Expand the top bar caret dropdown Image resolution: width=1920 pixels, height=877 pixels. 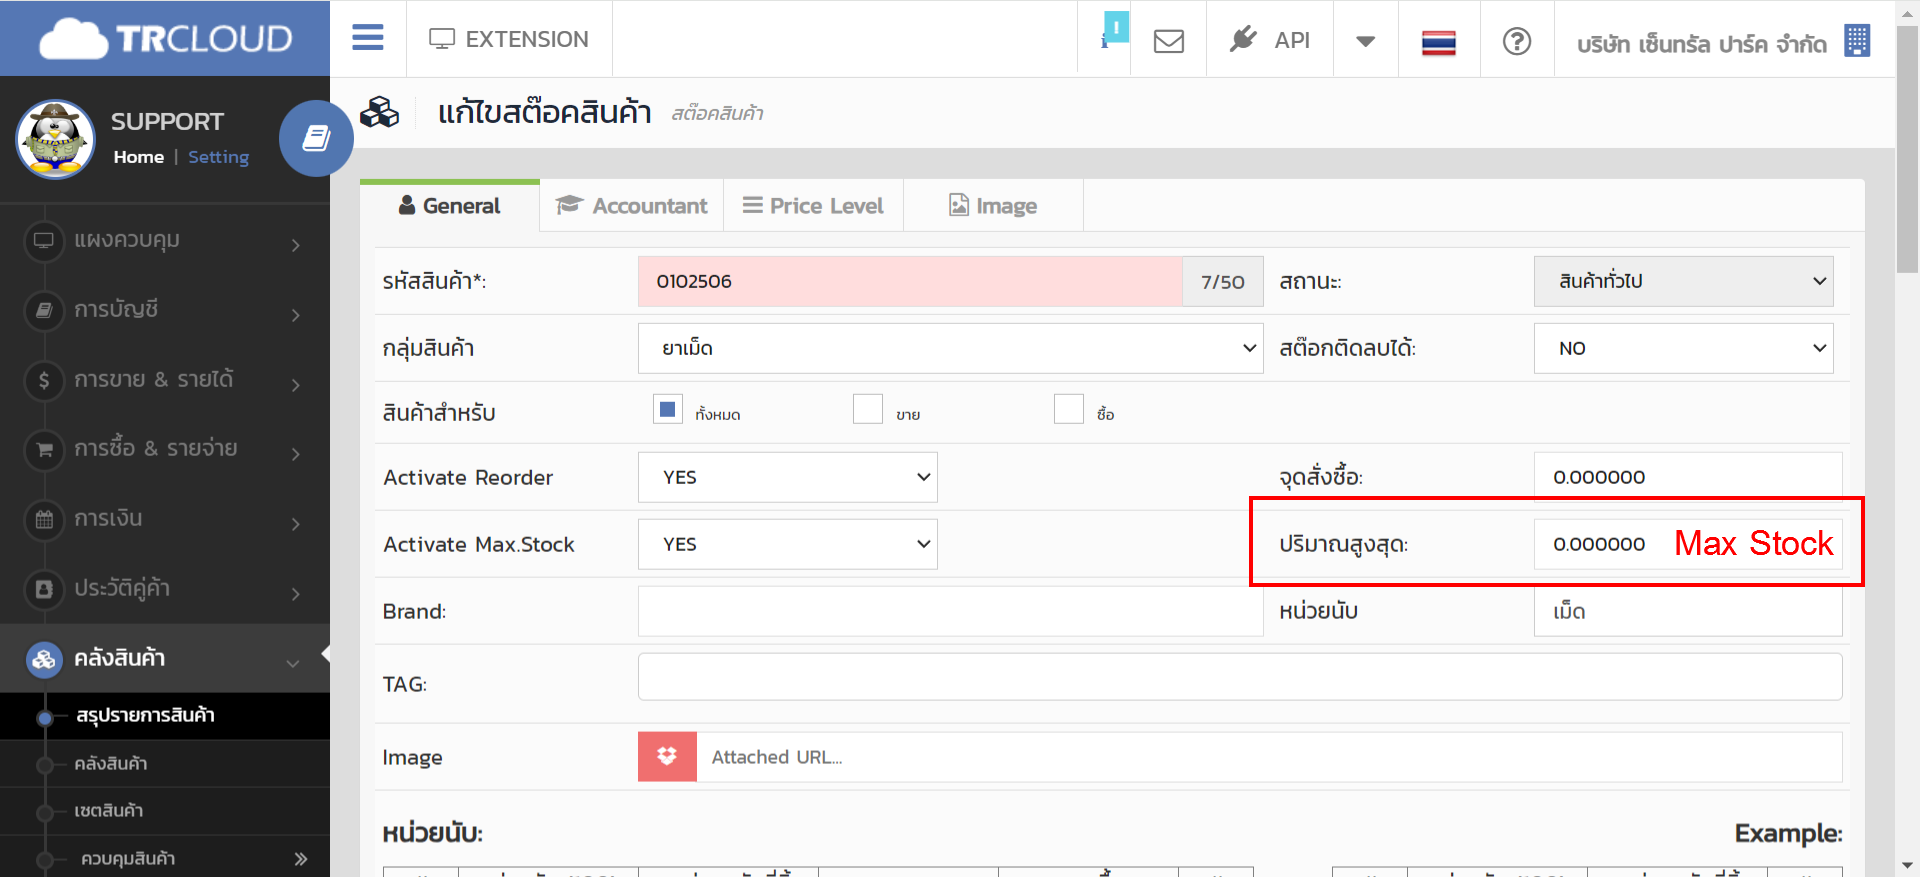1365,41
